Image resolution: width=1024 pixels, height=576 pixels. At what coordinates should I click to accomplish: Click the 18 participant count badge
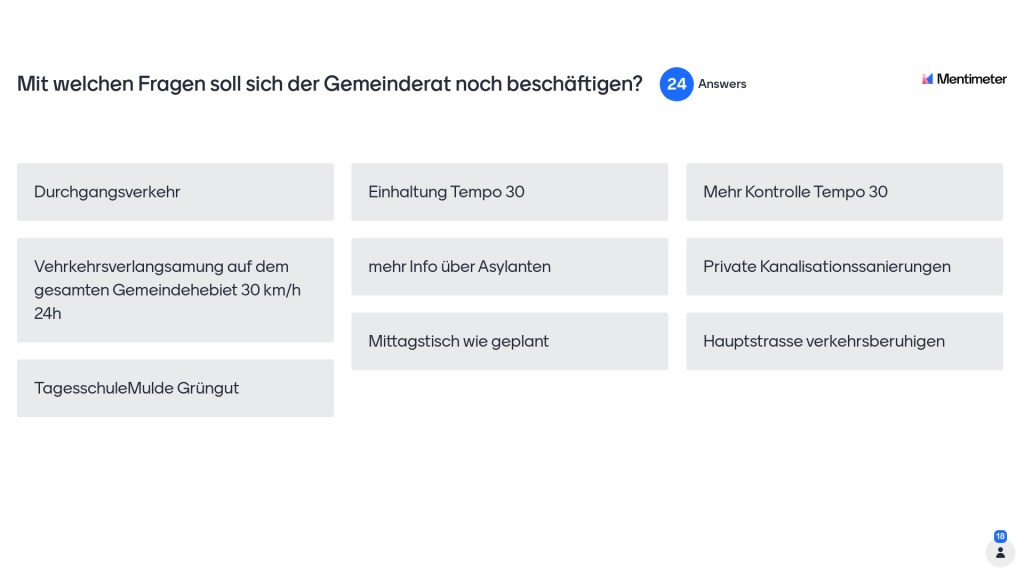click(x=1000, y=536)
